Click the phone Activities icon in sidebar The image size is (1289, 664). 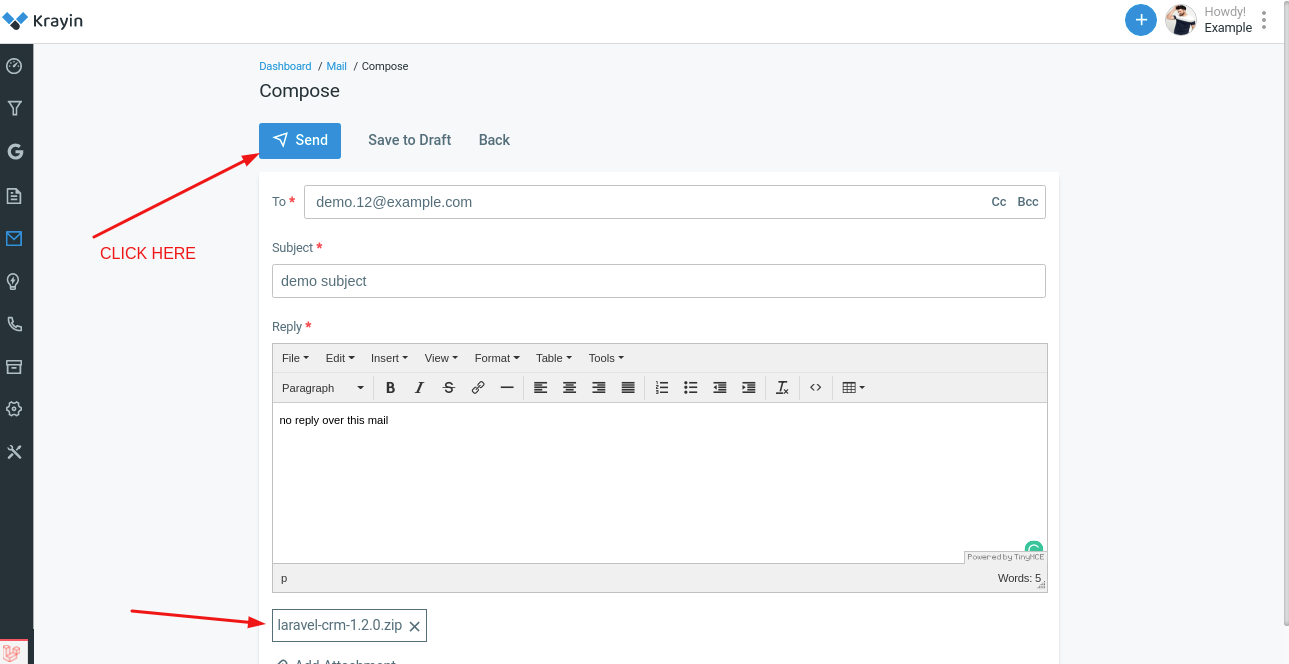tap(15, 324)
